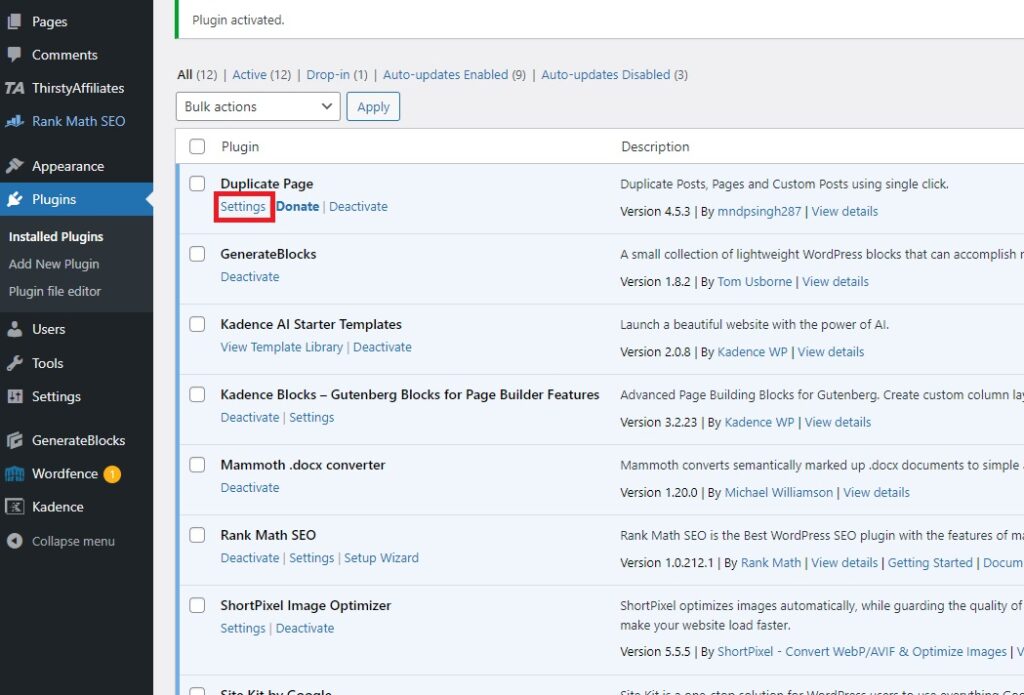Open the Appearance menu item
1024x695 pixels.
(x=68, y=166)
